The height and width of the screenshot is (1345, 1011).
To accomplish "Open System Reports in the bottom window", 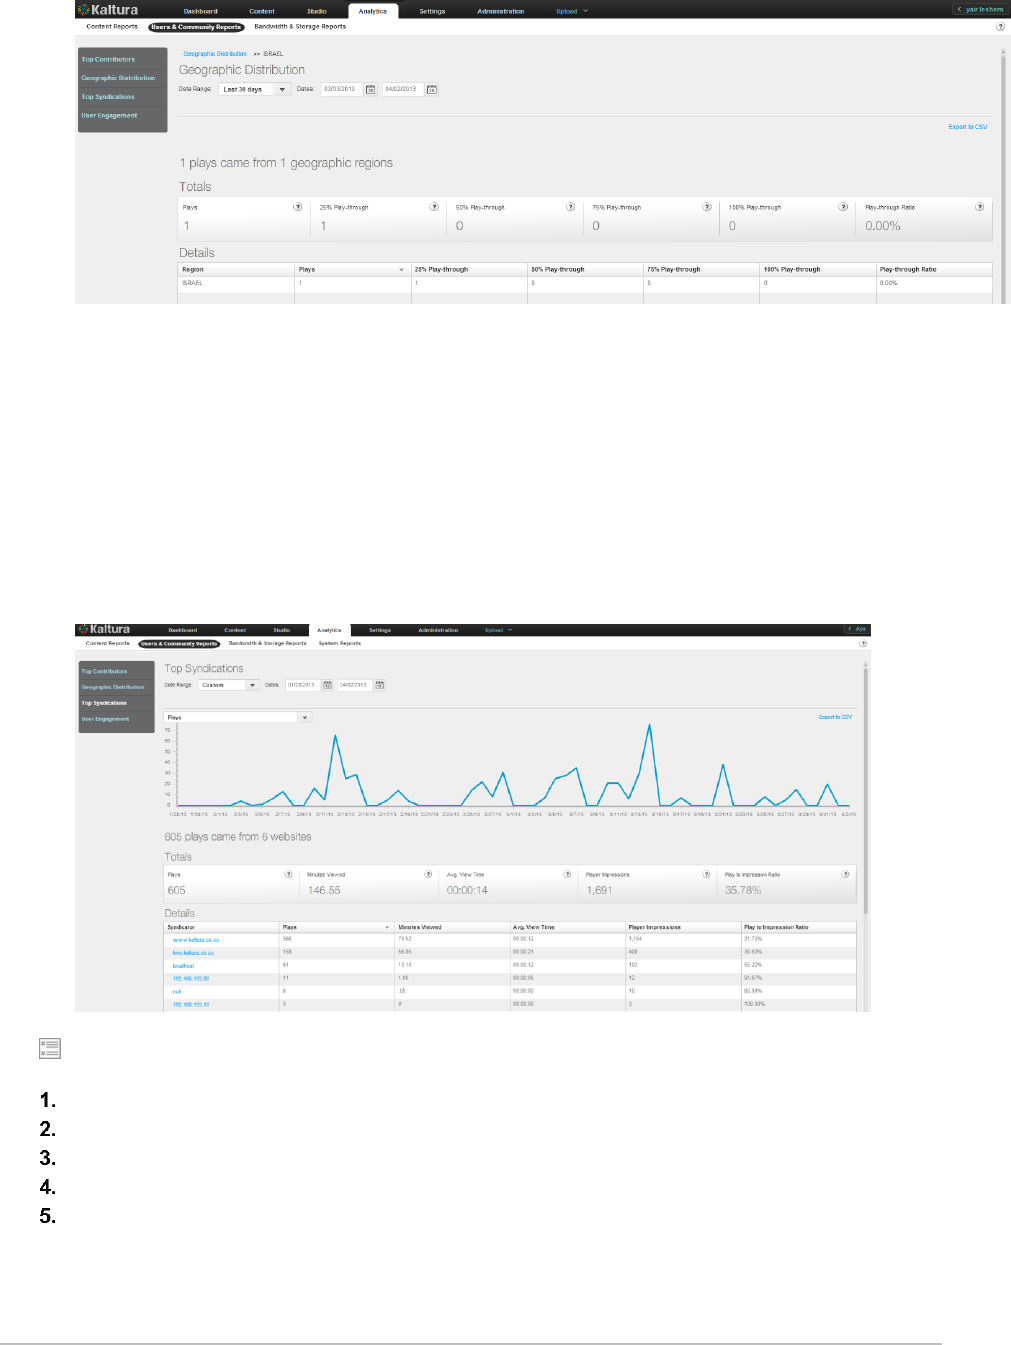I will (x=340, y=643).
